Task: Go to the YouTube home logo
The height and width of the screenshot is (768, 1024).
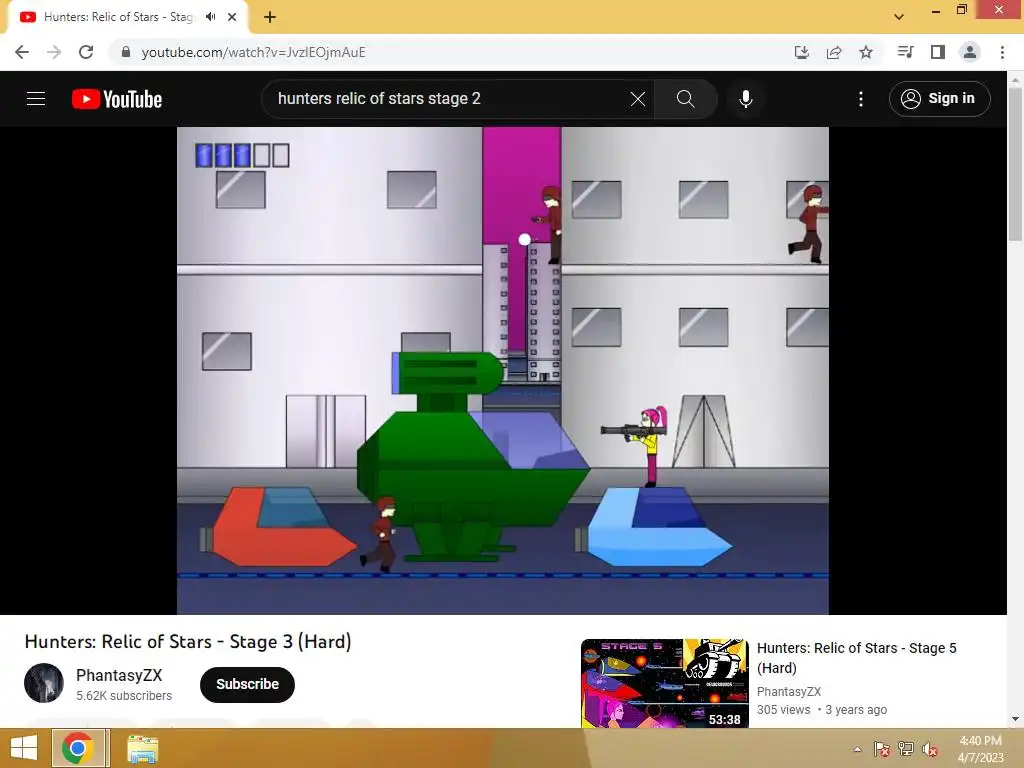Action: pyautogui.click(x=117, y=99)
